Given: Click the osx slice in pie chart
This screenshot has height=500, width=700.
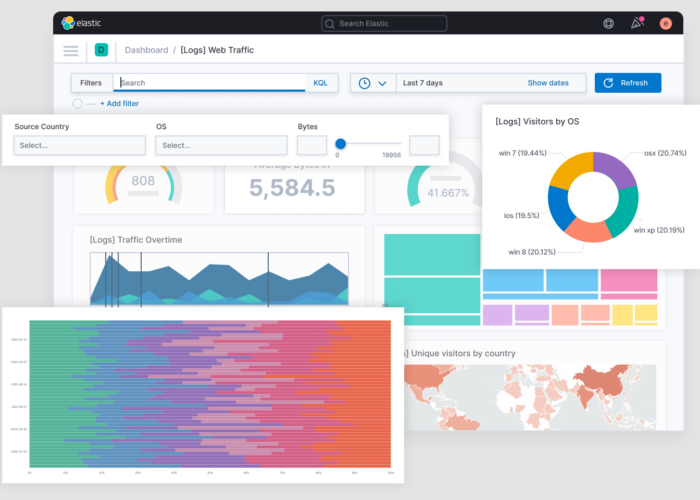Looking at the screenshot, I should pos(612,170).
